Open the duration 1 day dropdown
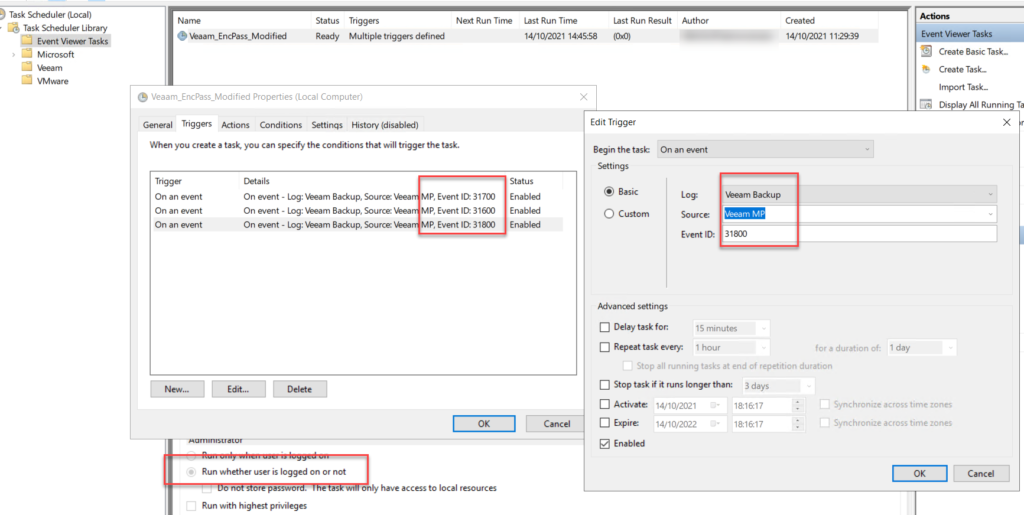The height and width of the screenshot is (515, 1024). click(x=921, y=348)
